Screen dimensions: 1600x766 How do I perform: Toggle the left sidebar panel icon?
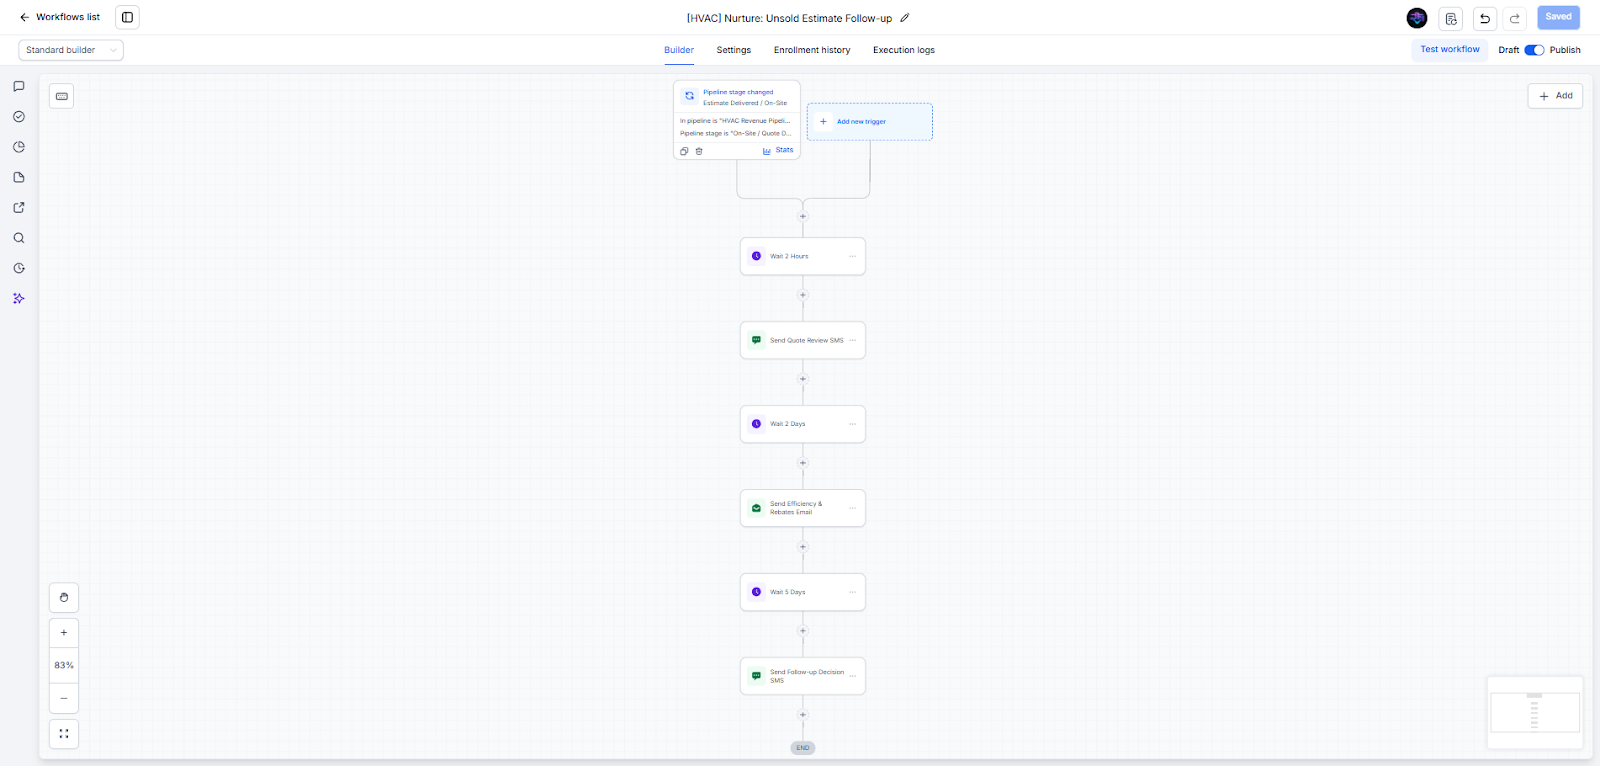click(x=127, y=17)
